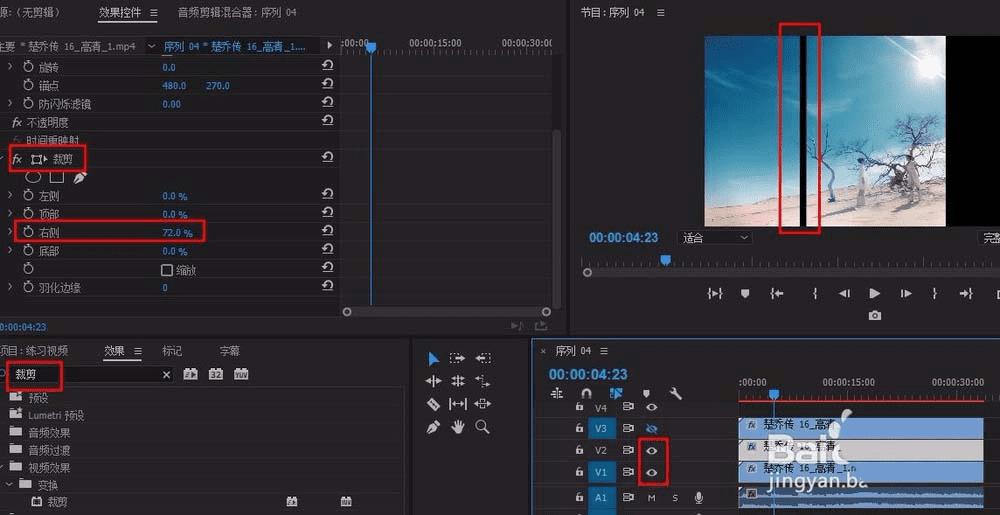
Task: Toggle V1 track eye visibility
Action: point(651,472)
